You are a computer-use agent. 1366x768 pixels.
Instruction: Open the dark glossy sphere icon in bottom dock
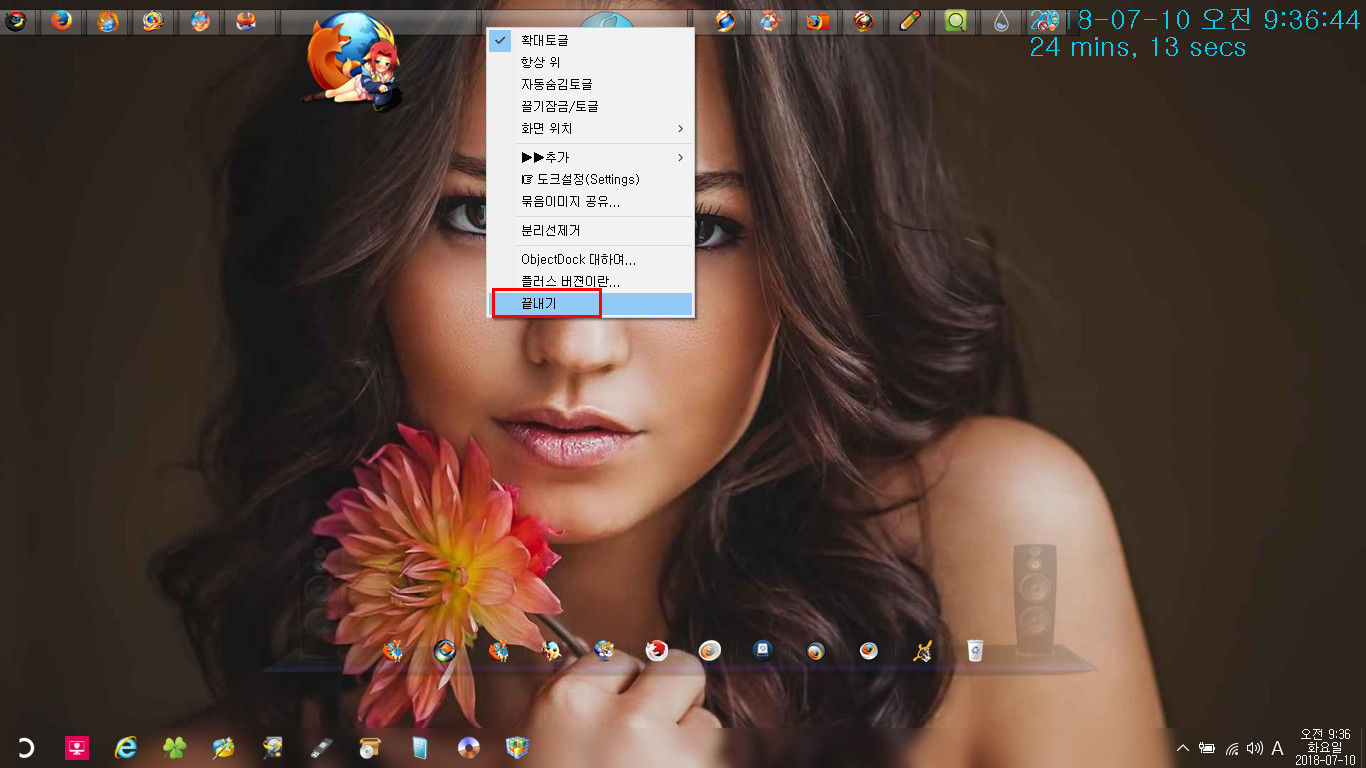(444, 651)
